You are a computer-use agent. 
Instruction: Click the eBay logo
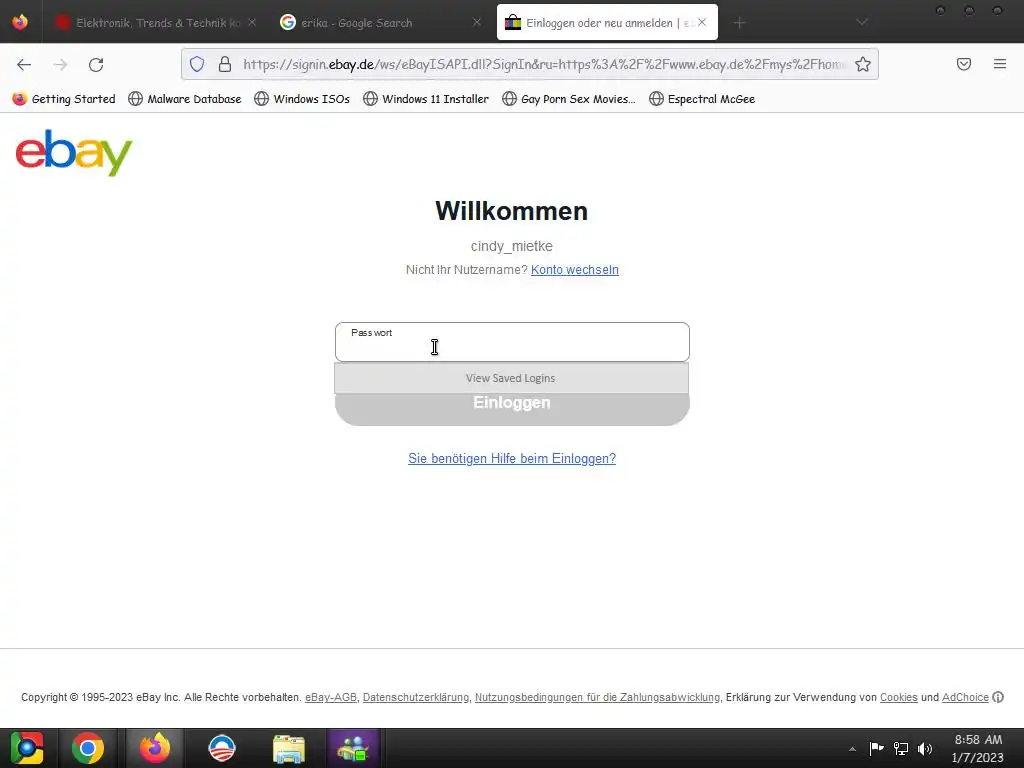tap(74, 153)
